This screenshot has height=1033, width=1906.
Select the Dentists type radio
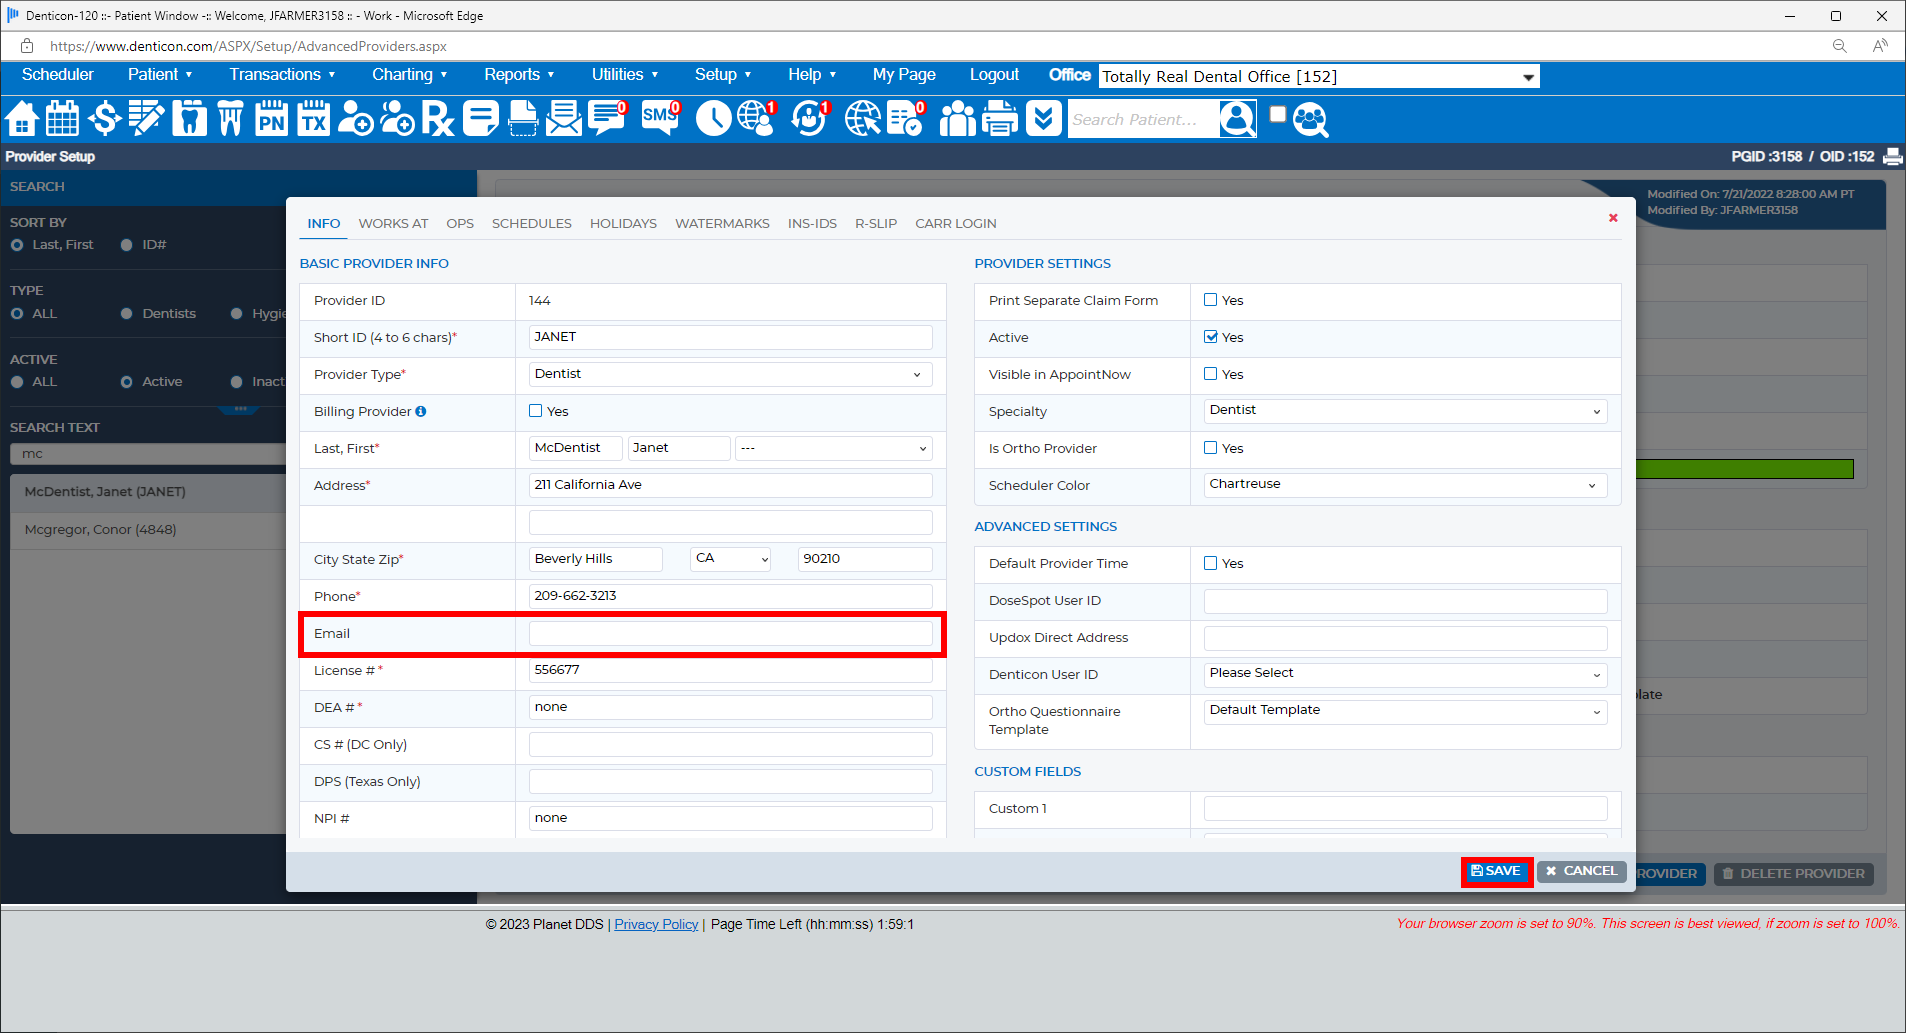click(x=126, y=314)
